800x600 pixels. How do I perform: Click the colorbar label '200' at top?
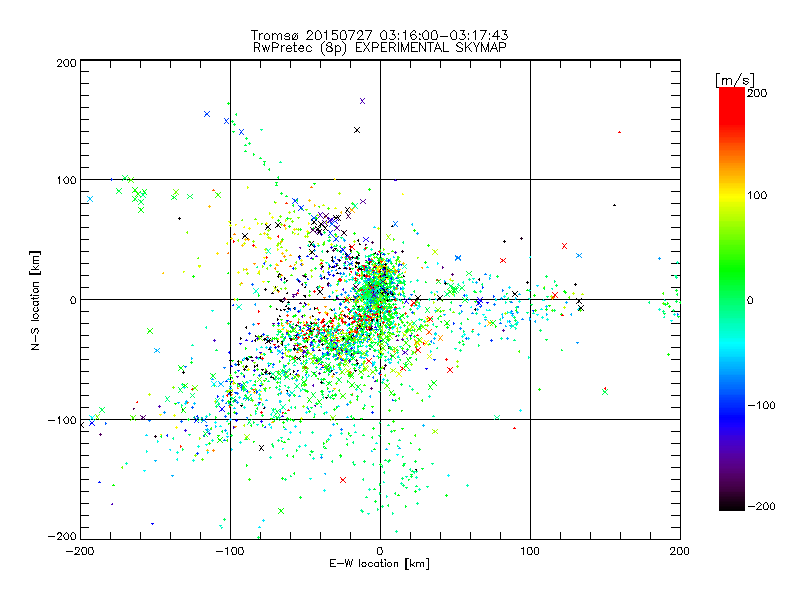[757, 93]
